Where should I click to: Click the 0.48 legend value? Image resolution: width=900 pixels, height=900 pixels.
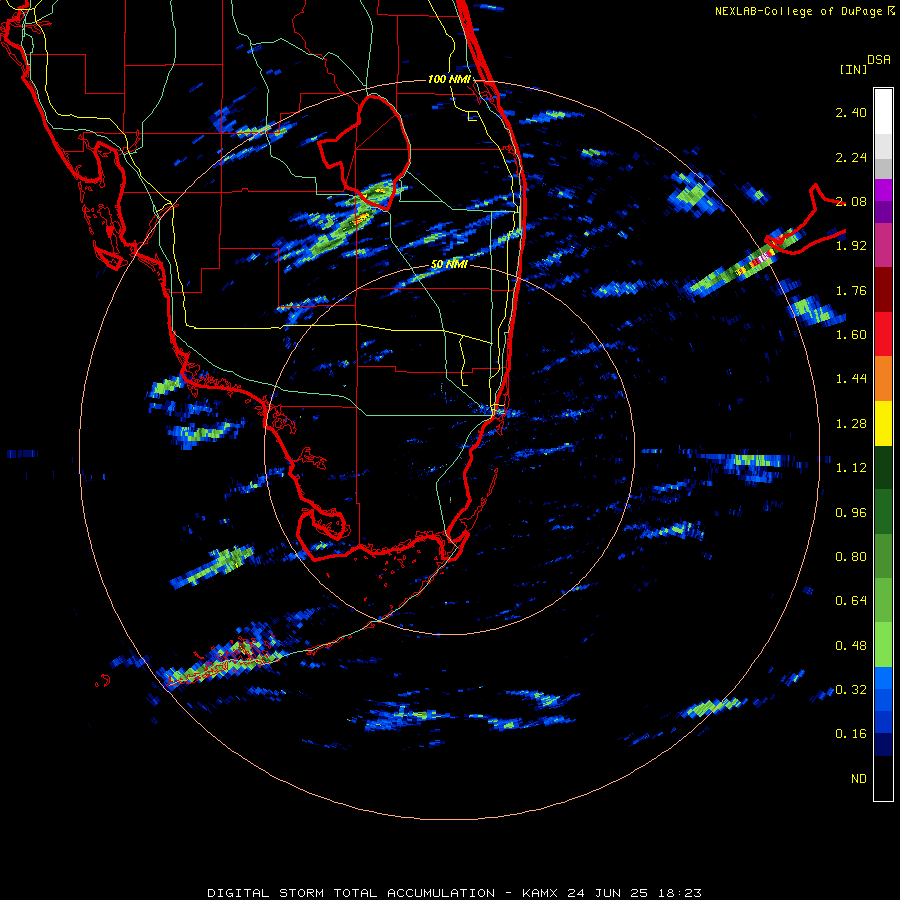pos(851,646)
